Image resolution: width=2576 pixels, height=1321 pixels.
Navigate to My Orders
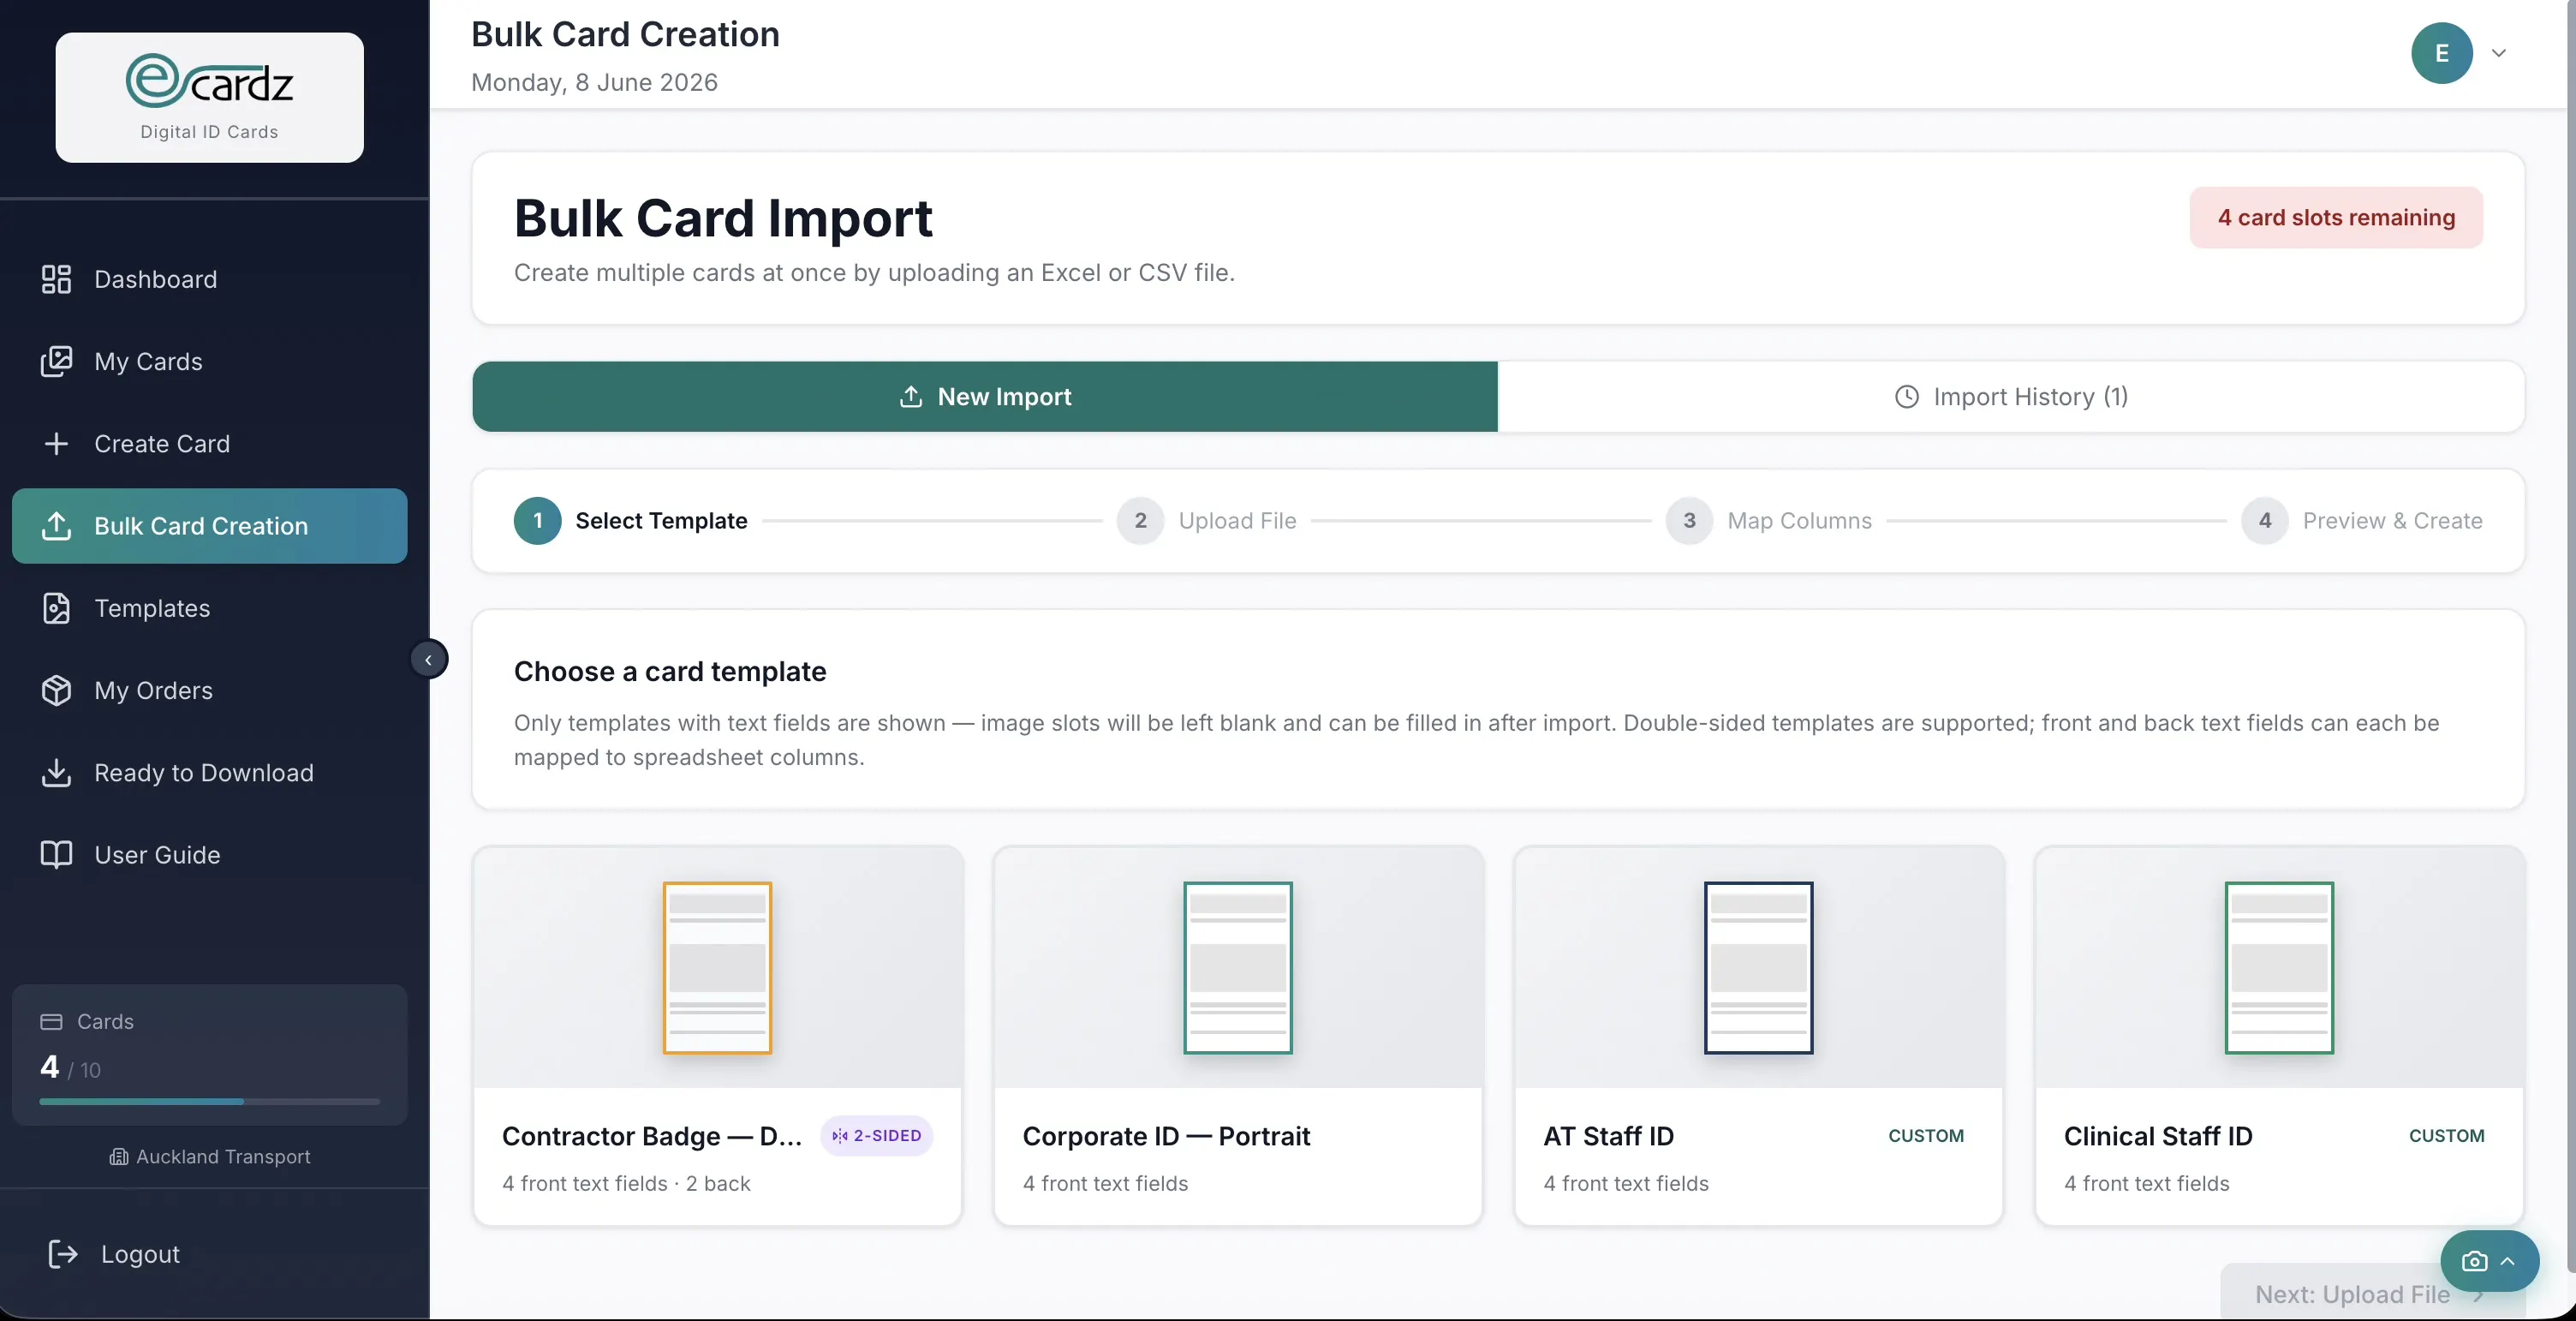(x=210, y=690)
